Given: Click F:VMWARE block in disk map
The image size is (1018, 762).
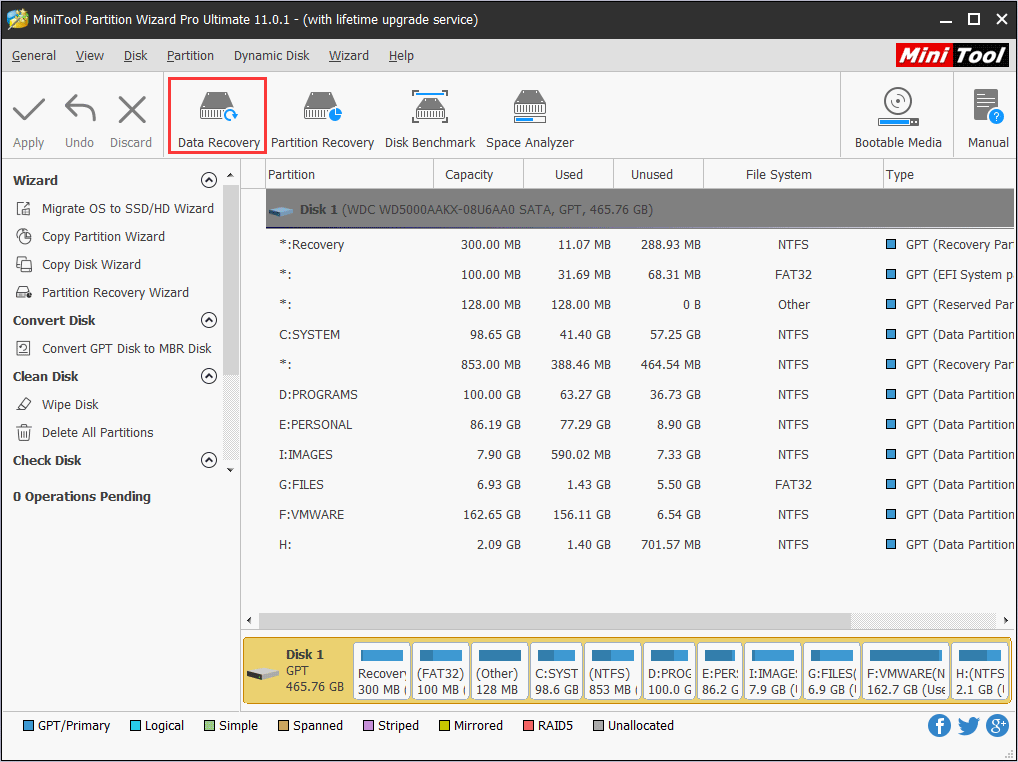Looking at the screenshot, I should 905,673.
